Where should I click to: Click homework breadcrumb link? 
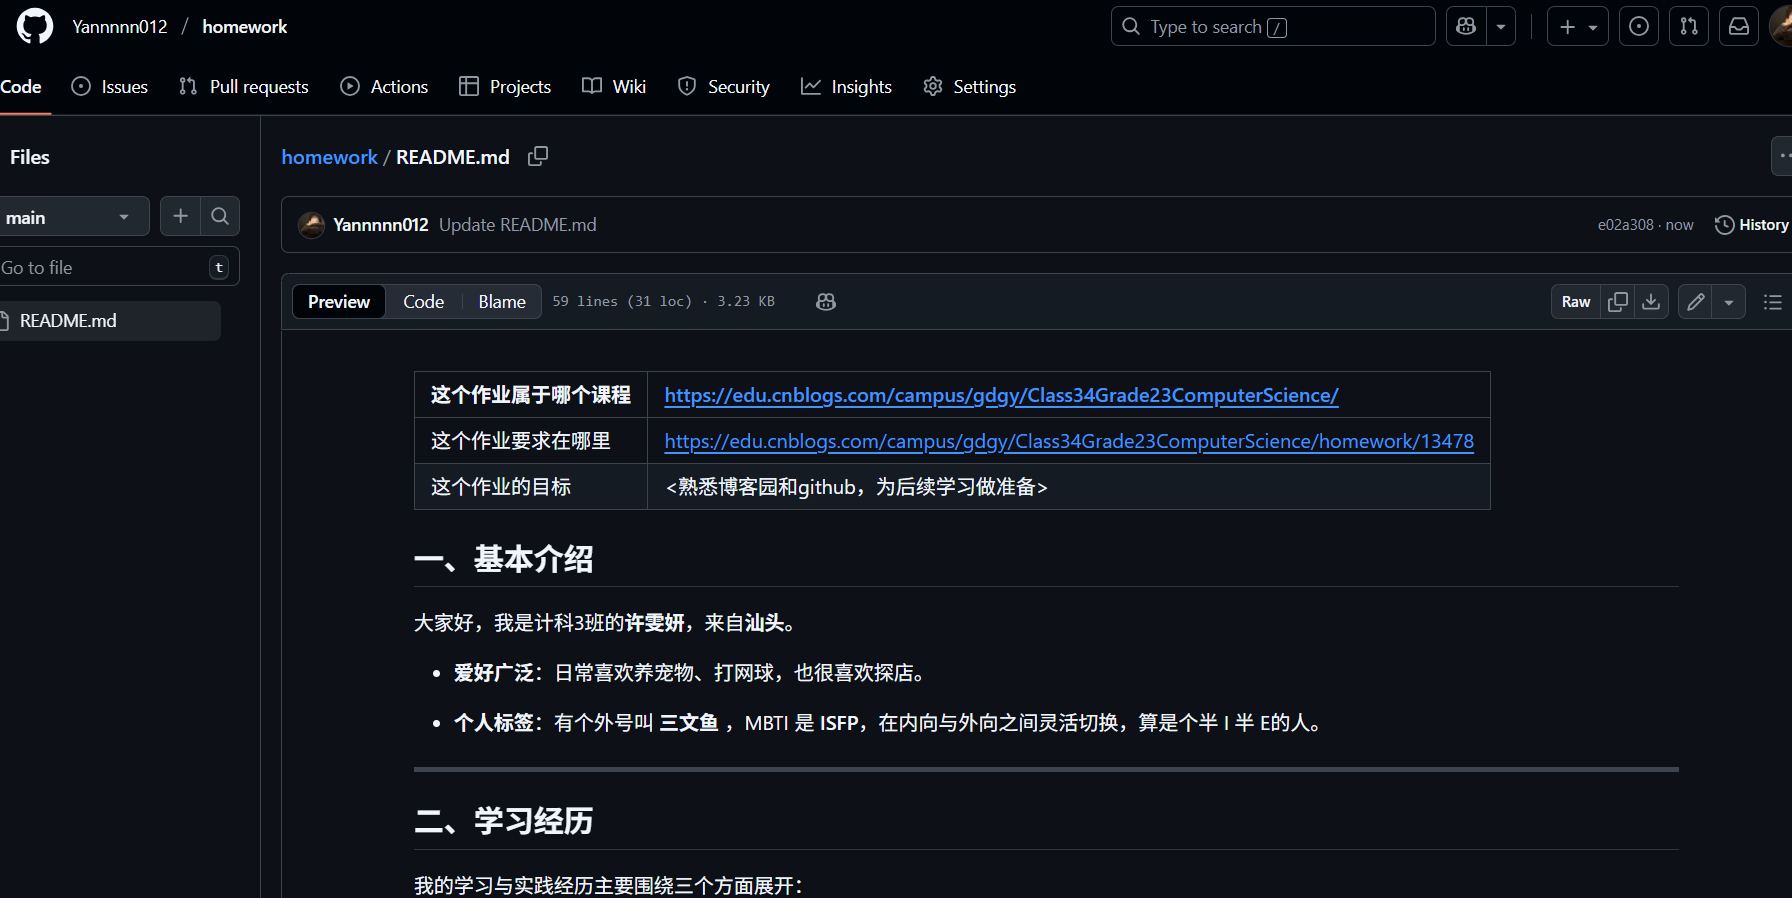point(329,157)
